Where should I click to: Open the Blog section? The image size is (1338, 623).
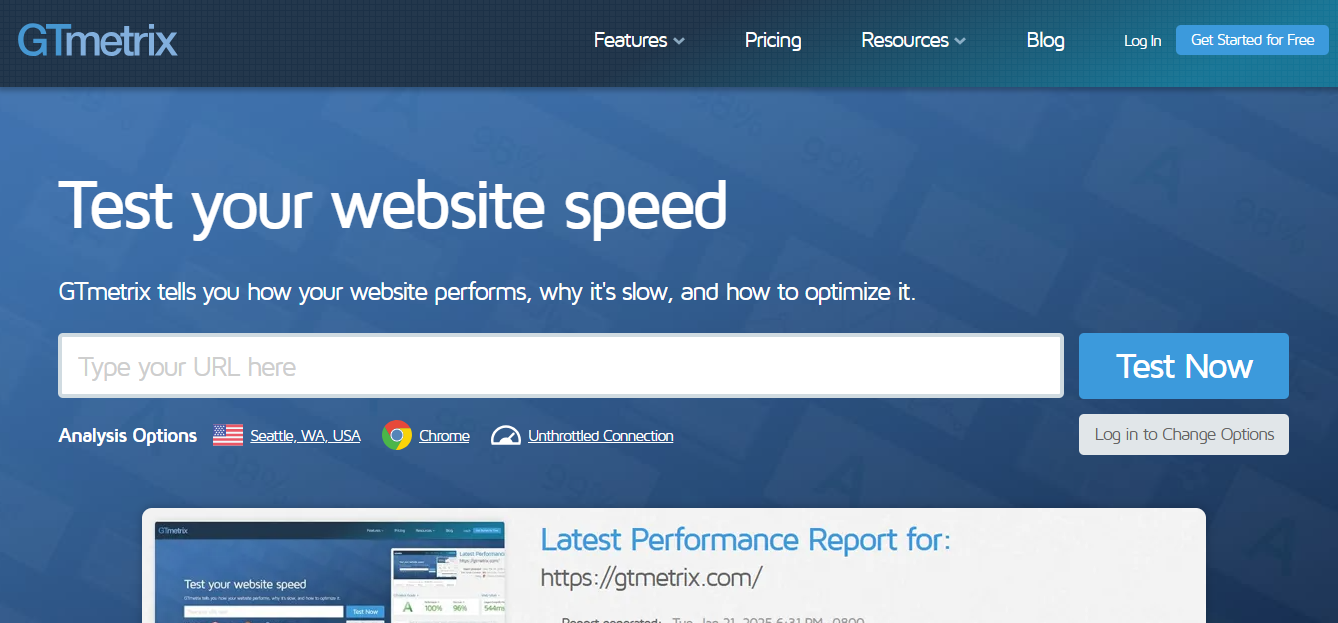pos(1045,40)
